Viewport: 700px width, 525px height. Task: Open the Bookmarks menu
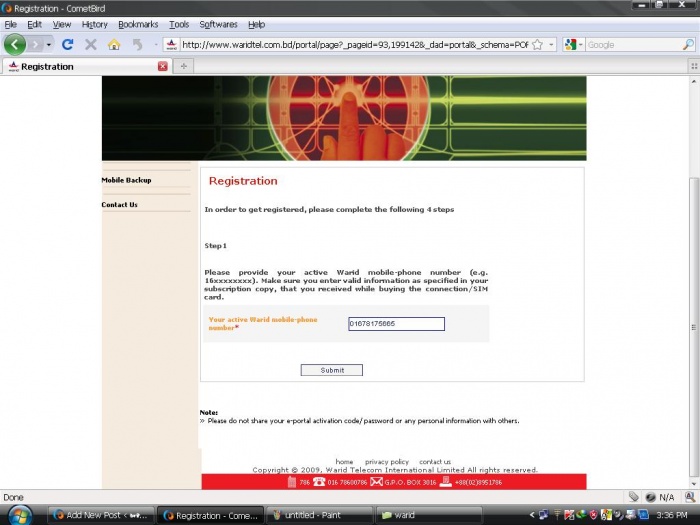[x=138, y=25]
